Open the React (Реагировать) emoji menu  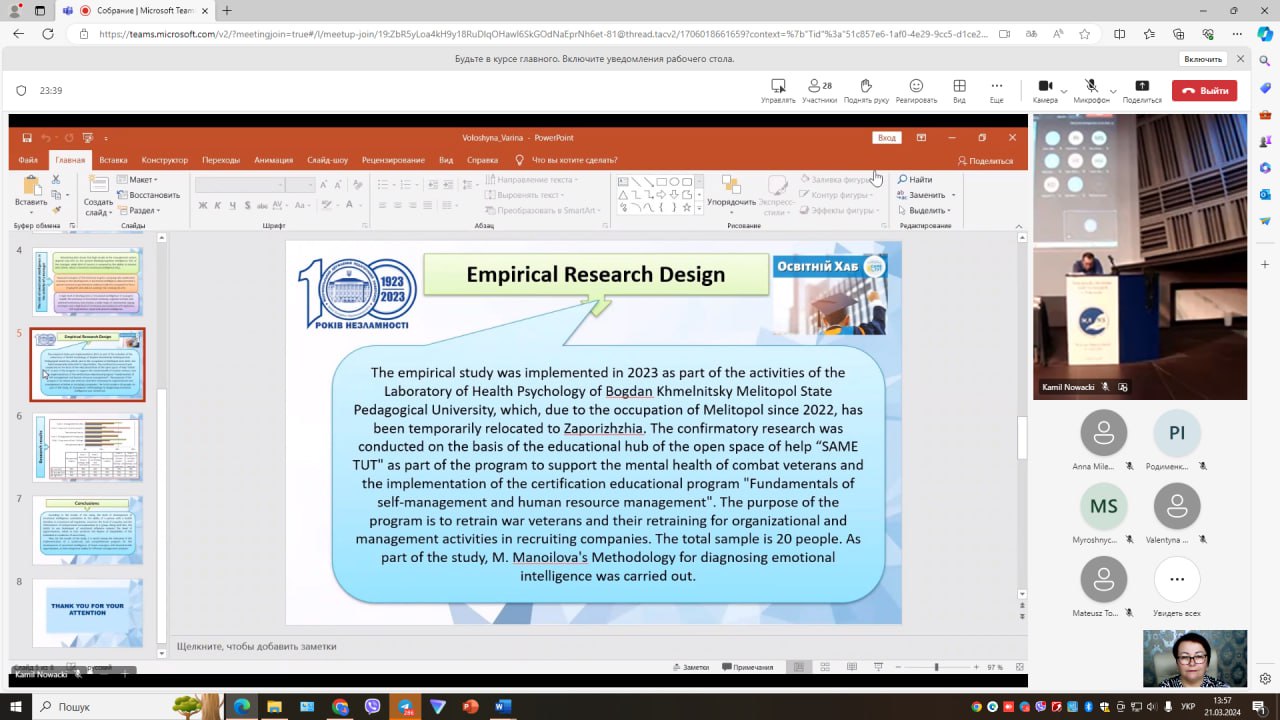(916, 87)
